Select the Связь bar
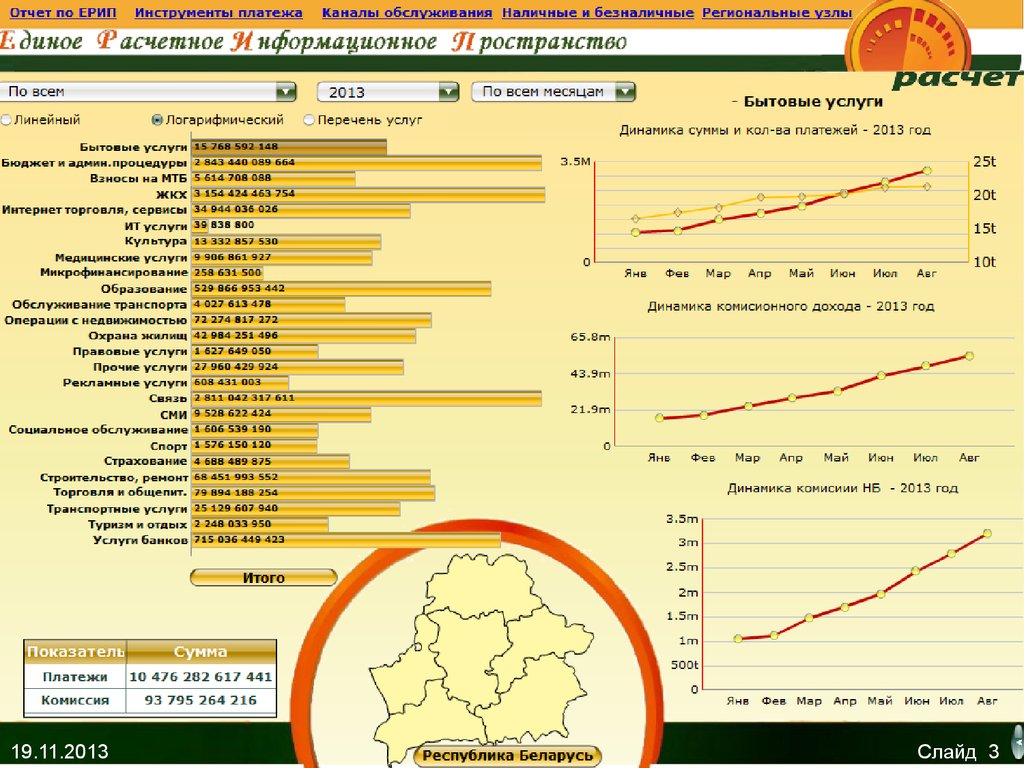 (x=366, y=398)
